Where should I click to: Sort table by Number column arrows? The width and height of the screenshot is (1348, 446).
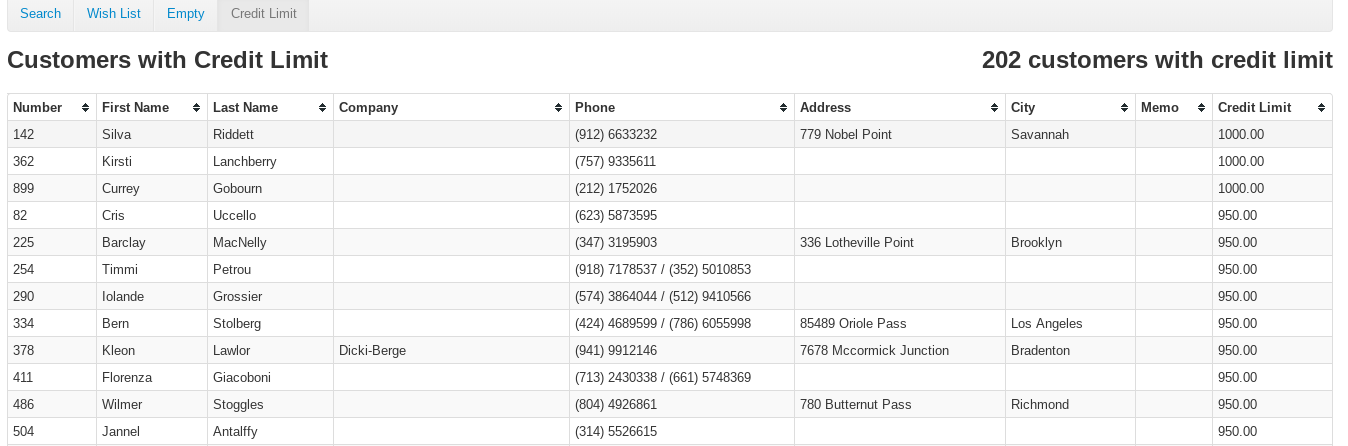pos(85,108)
